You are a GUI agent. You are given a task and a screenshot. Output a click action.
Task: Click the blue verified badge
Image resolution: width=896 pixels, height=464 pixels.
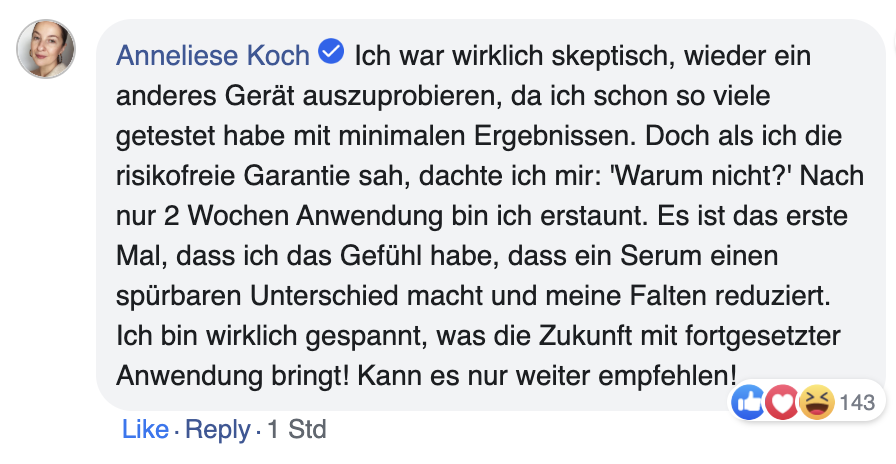pyautogui.click(x=331, y=51)
